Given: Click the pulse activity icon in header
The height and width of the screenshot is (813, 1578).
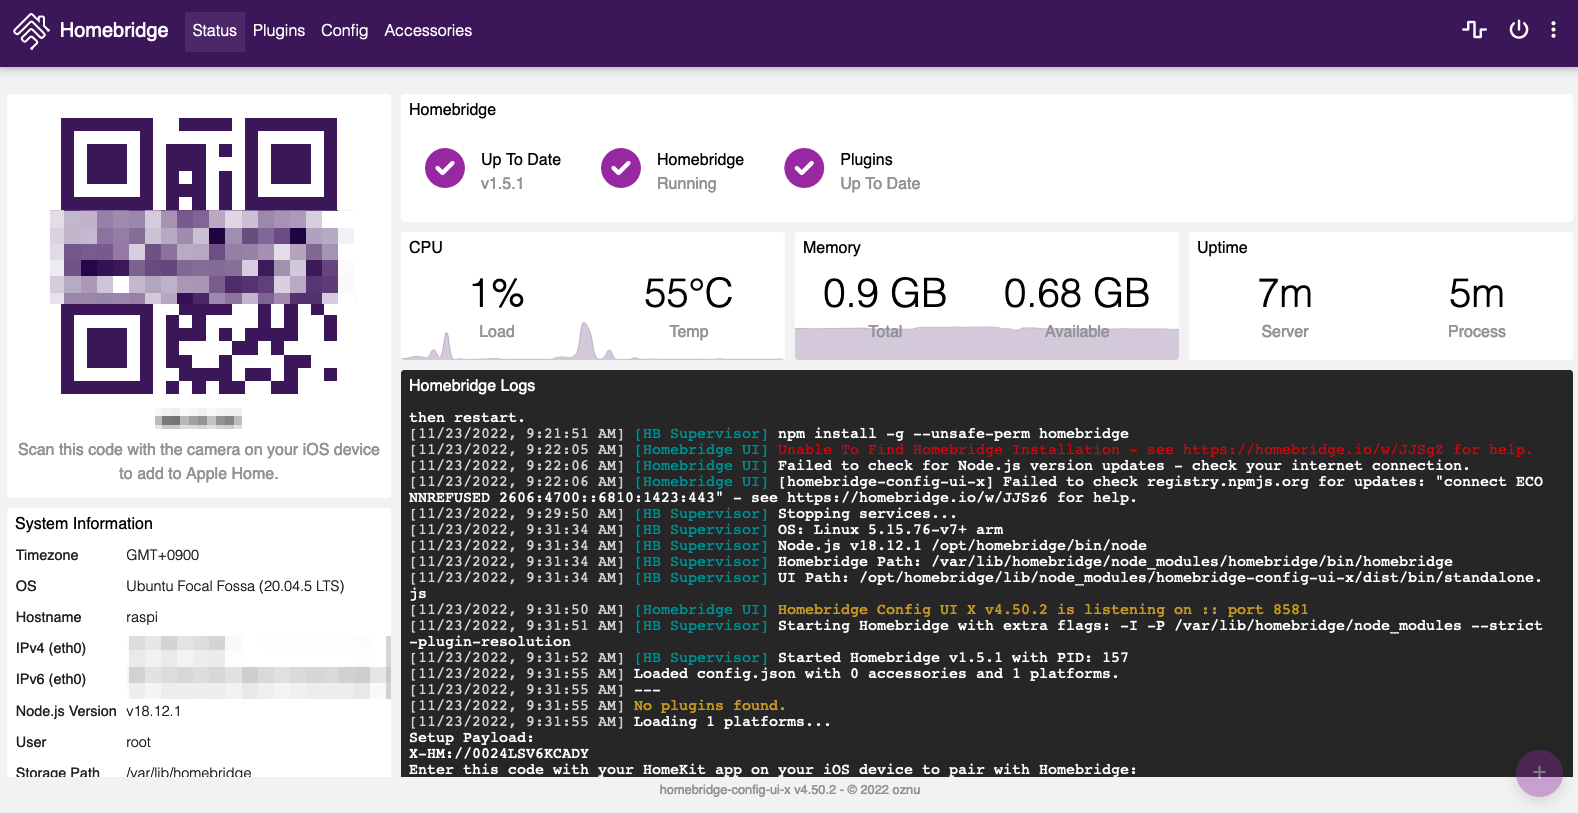Looking at the screenshot, I should [1474, 30].
